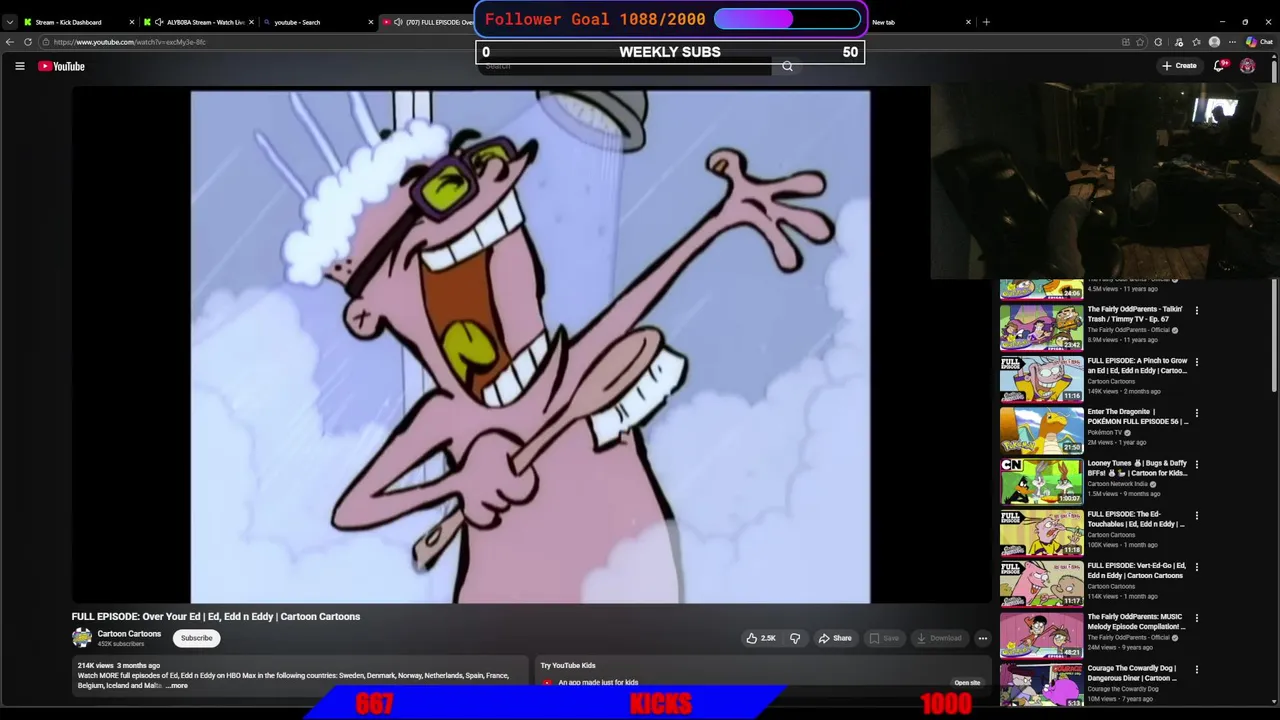Go back with the browser back arrow

pyautogui.click(x=10, y=42)
